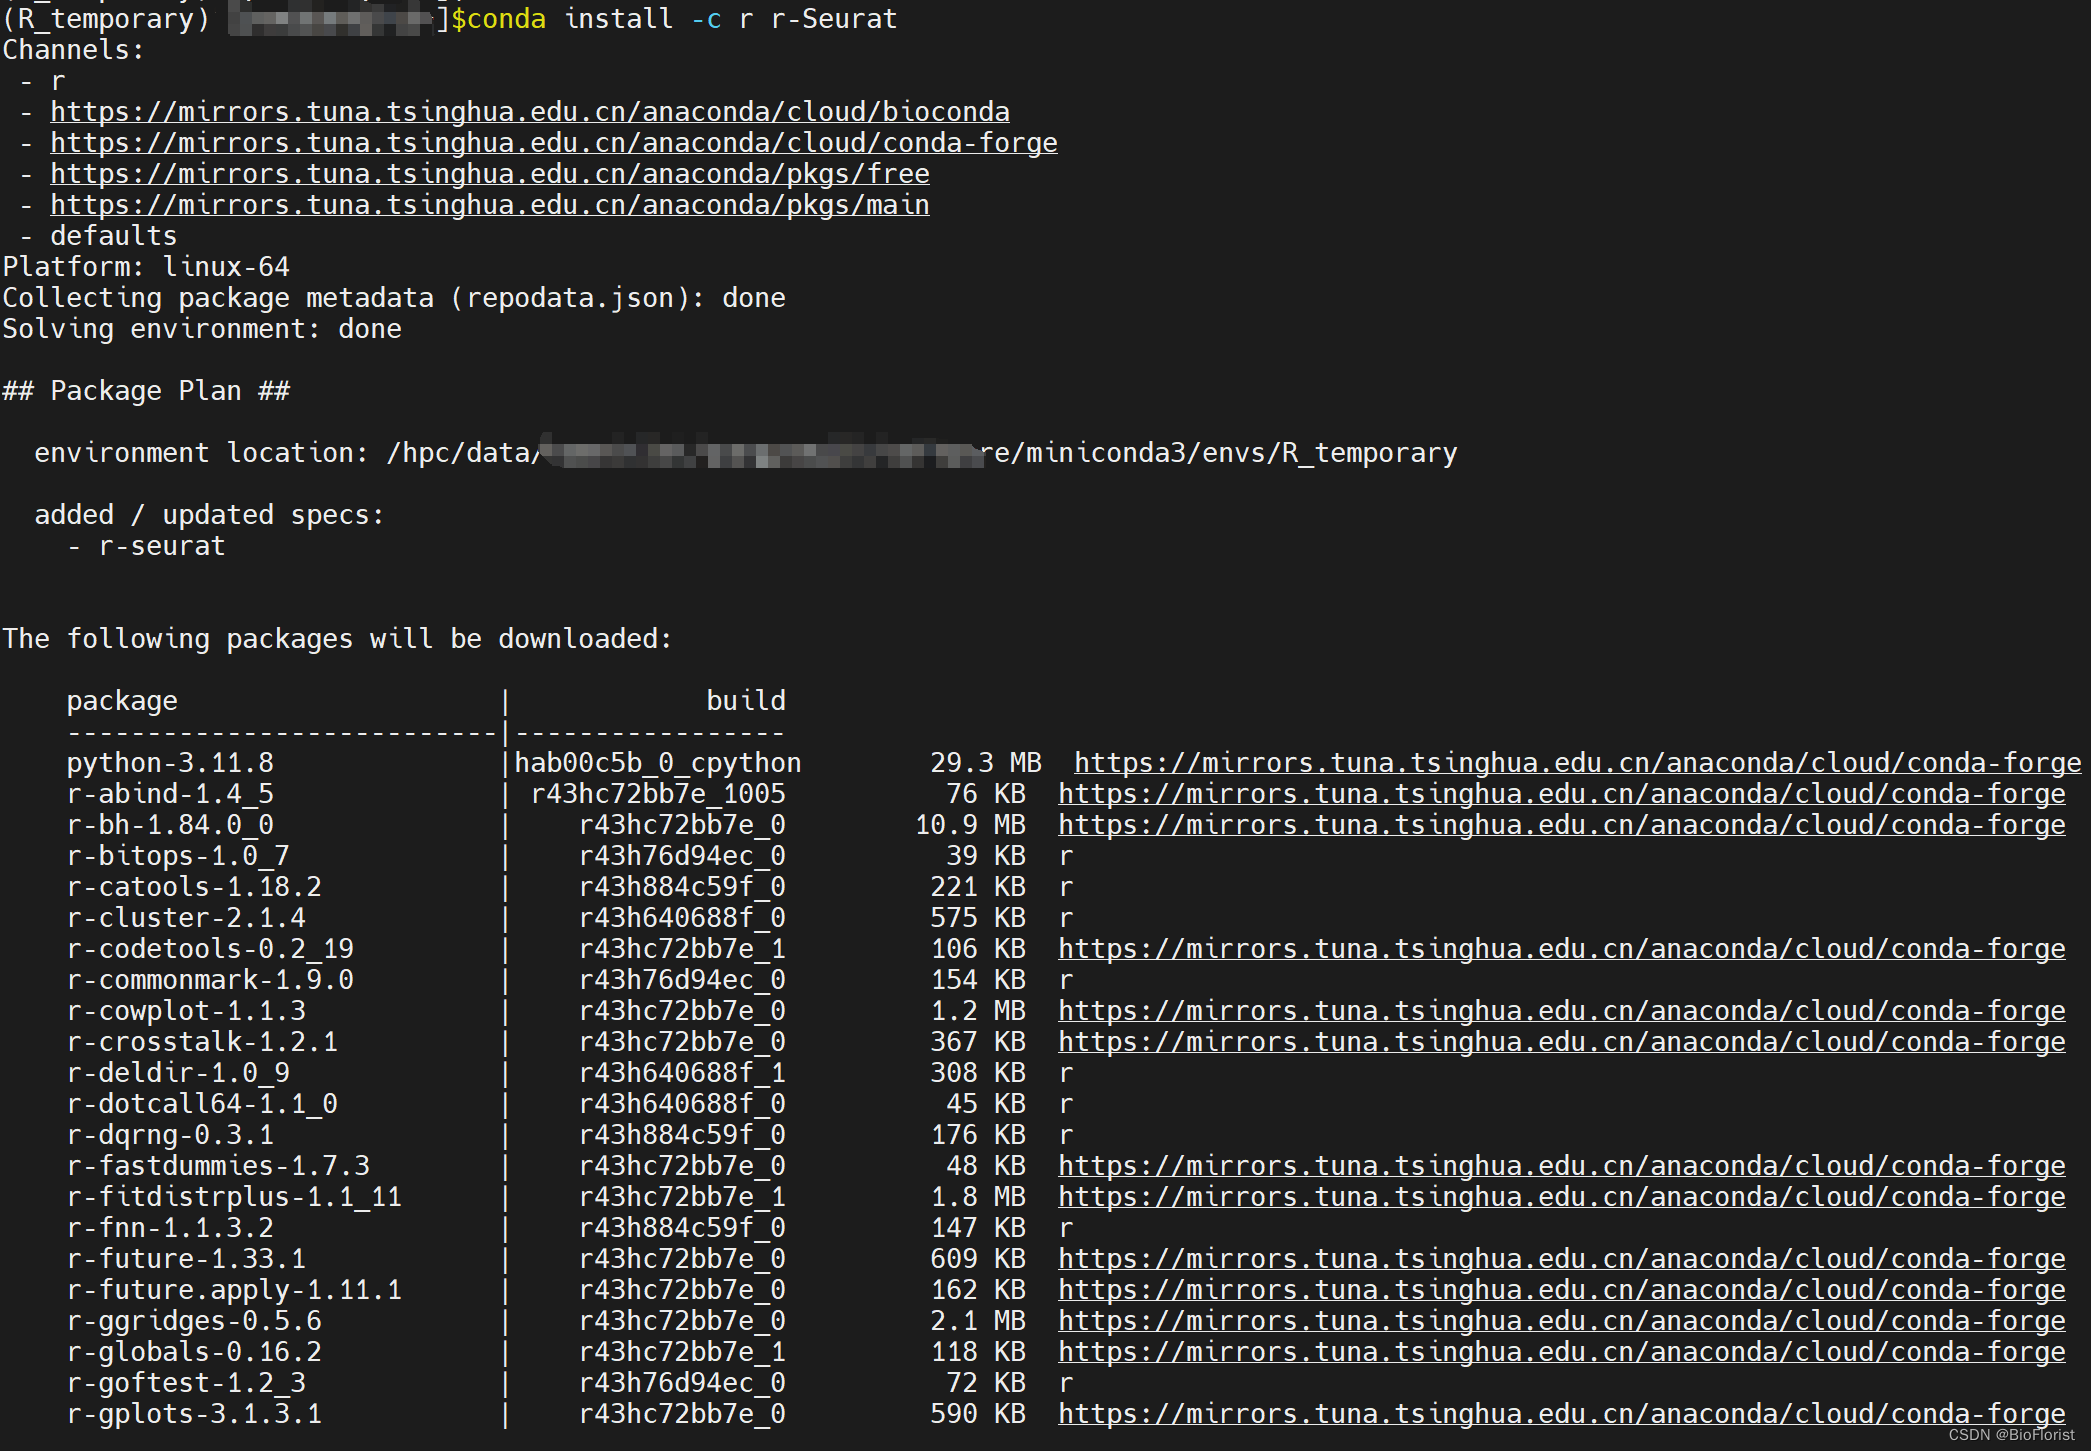2091x1451 pixels.
Task: Click the pkgs/free tsinghua mirror link
Action: [490, 173]
